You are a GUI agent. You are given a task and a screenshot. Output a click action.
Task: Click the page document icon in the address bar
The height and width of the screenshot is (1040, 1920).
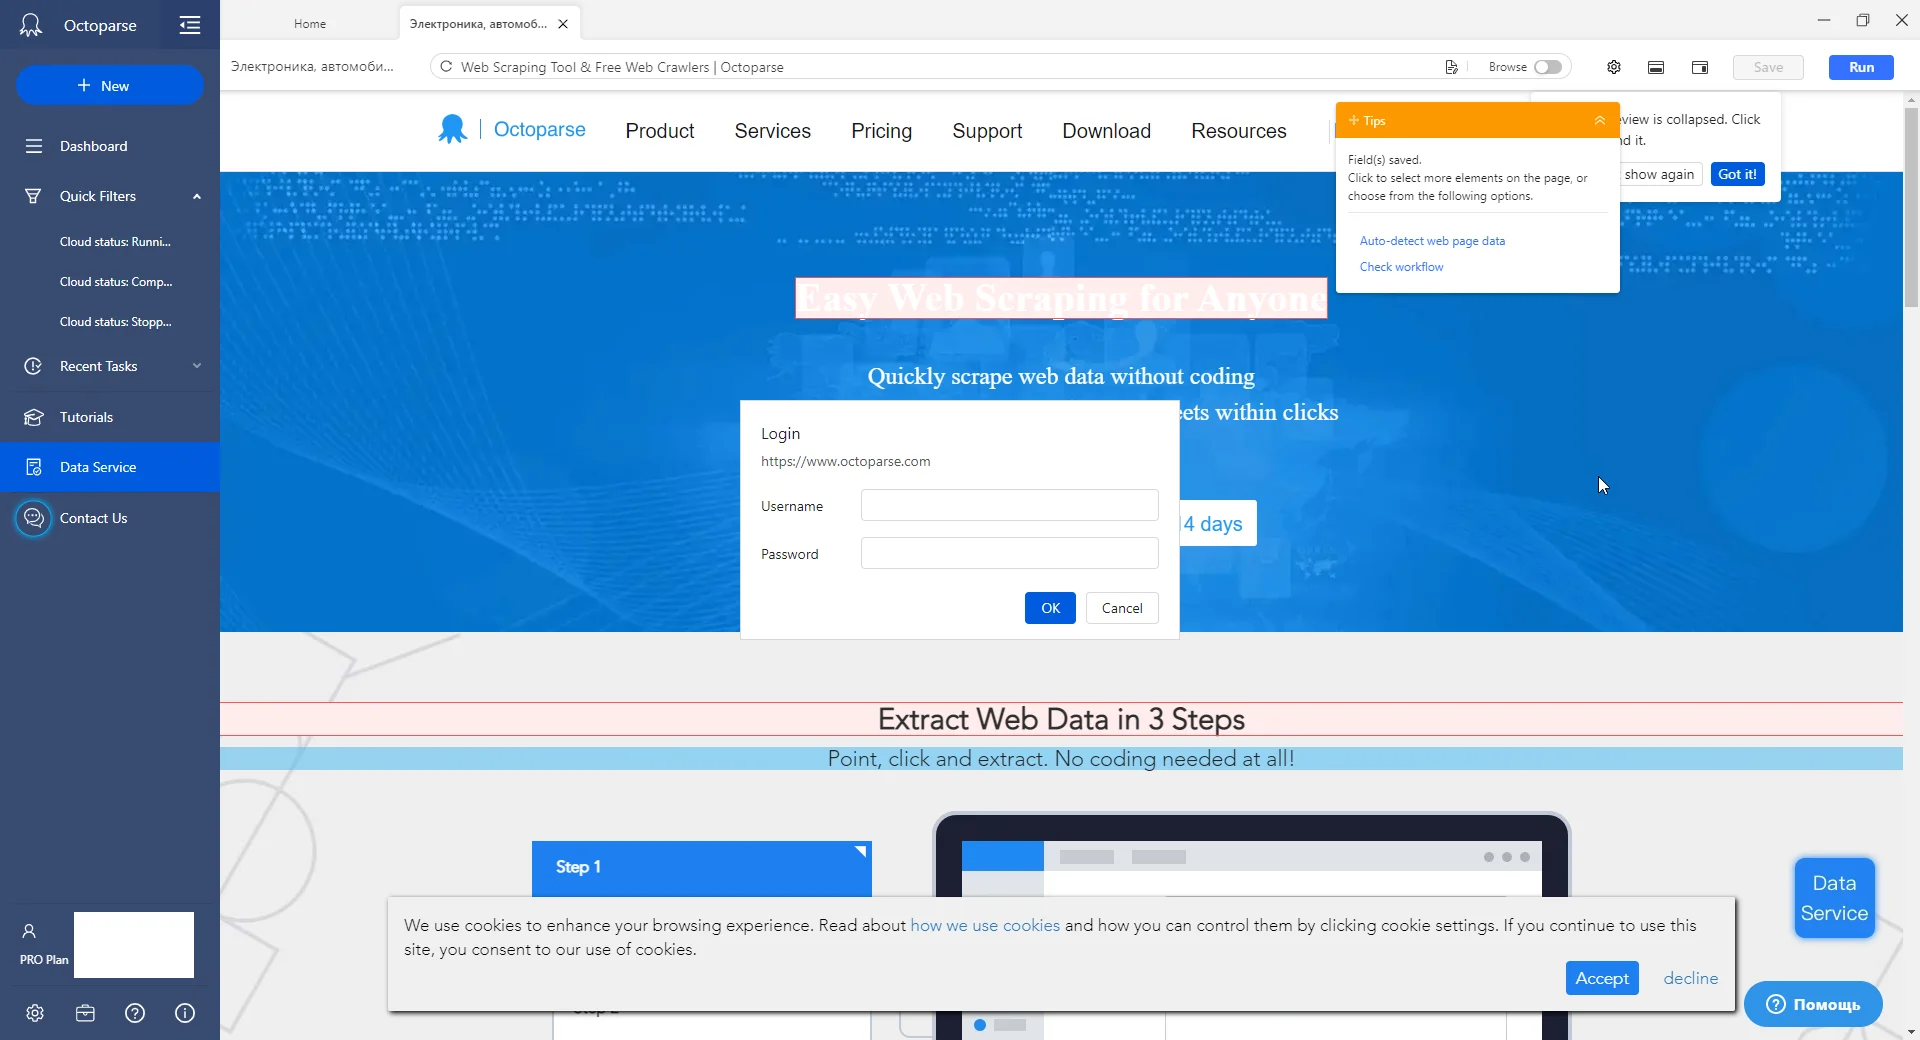click(1451, 67)
